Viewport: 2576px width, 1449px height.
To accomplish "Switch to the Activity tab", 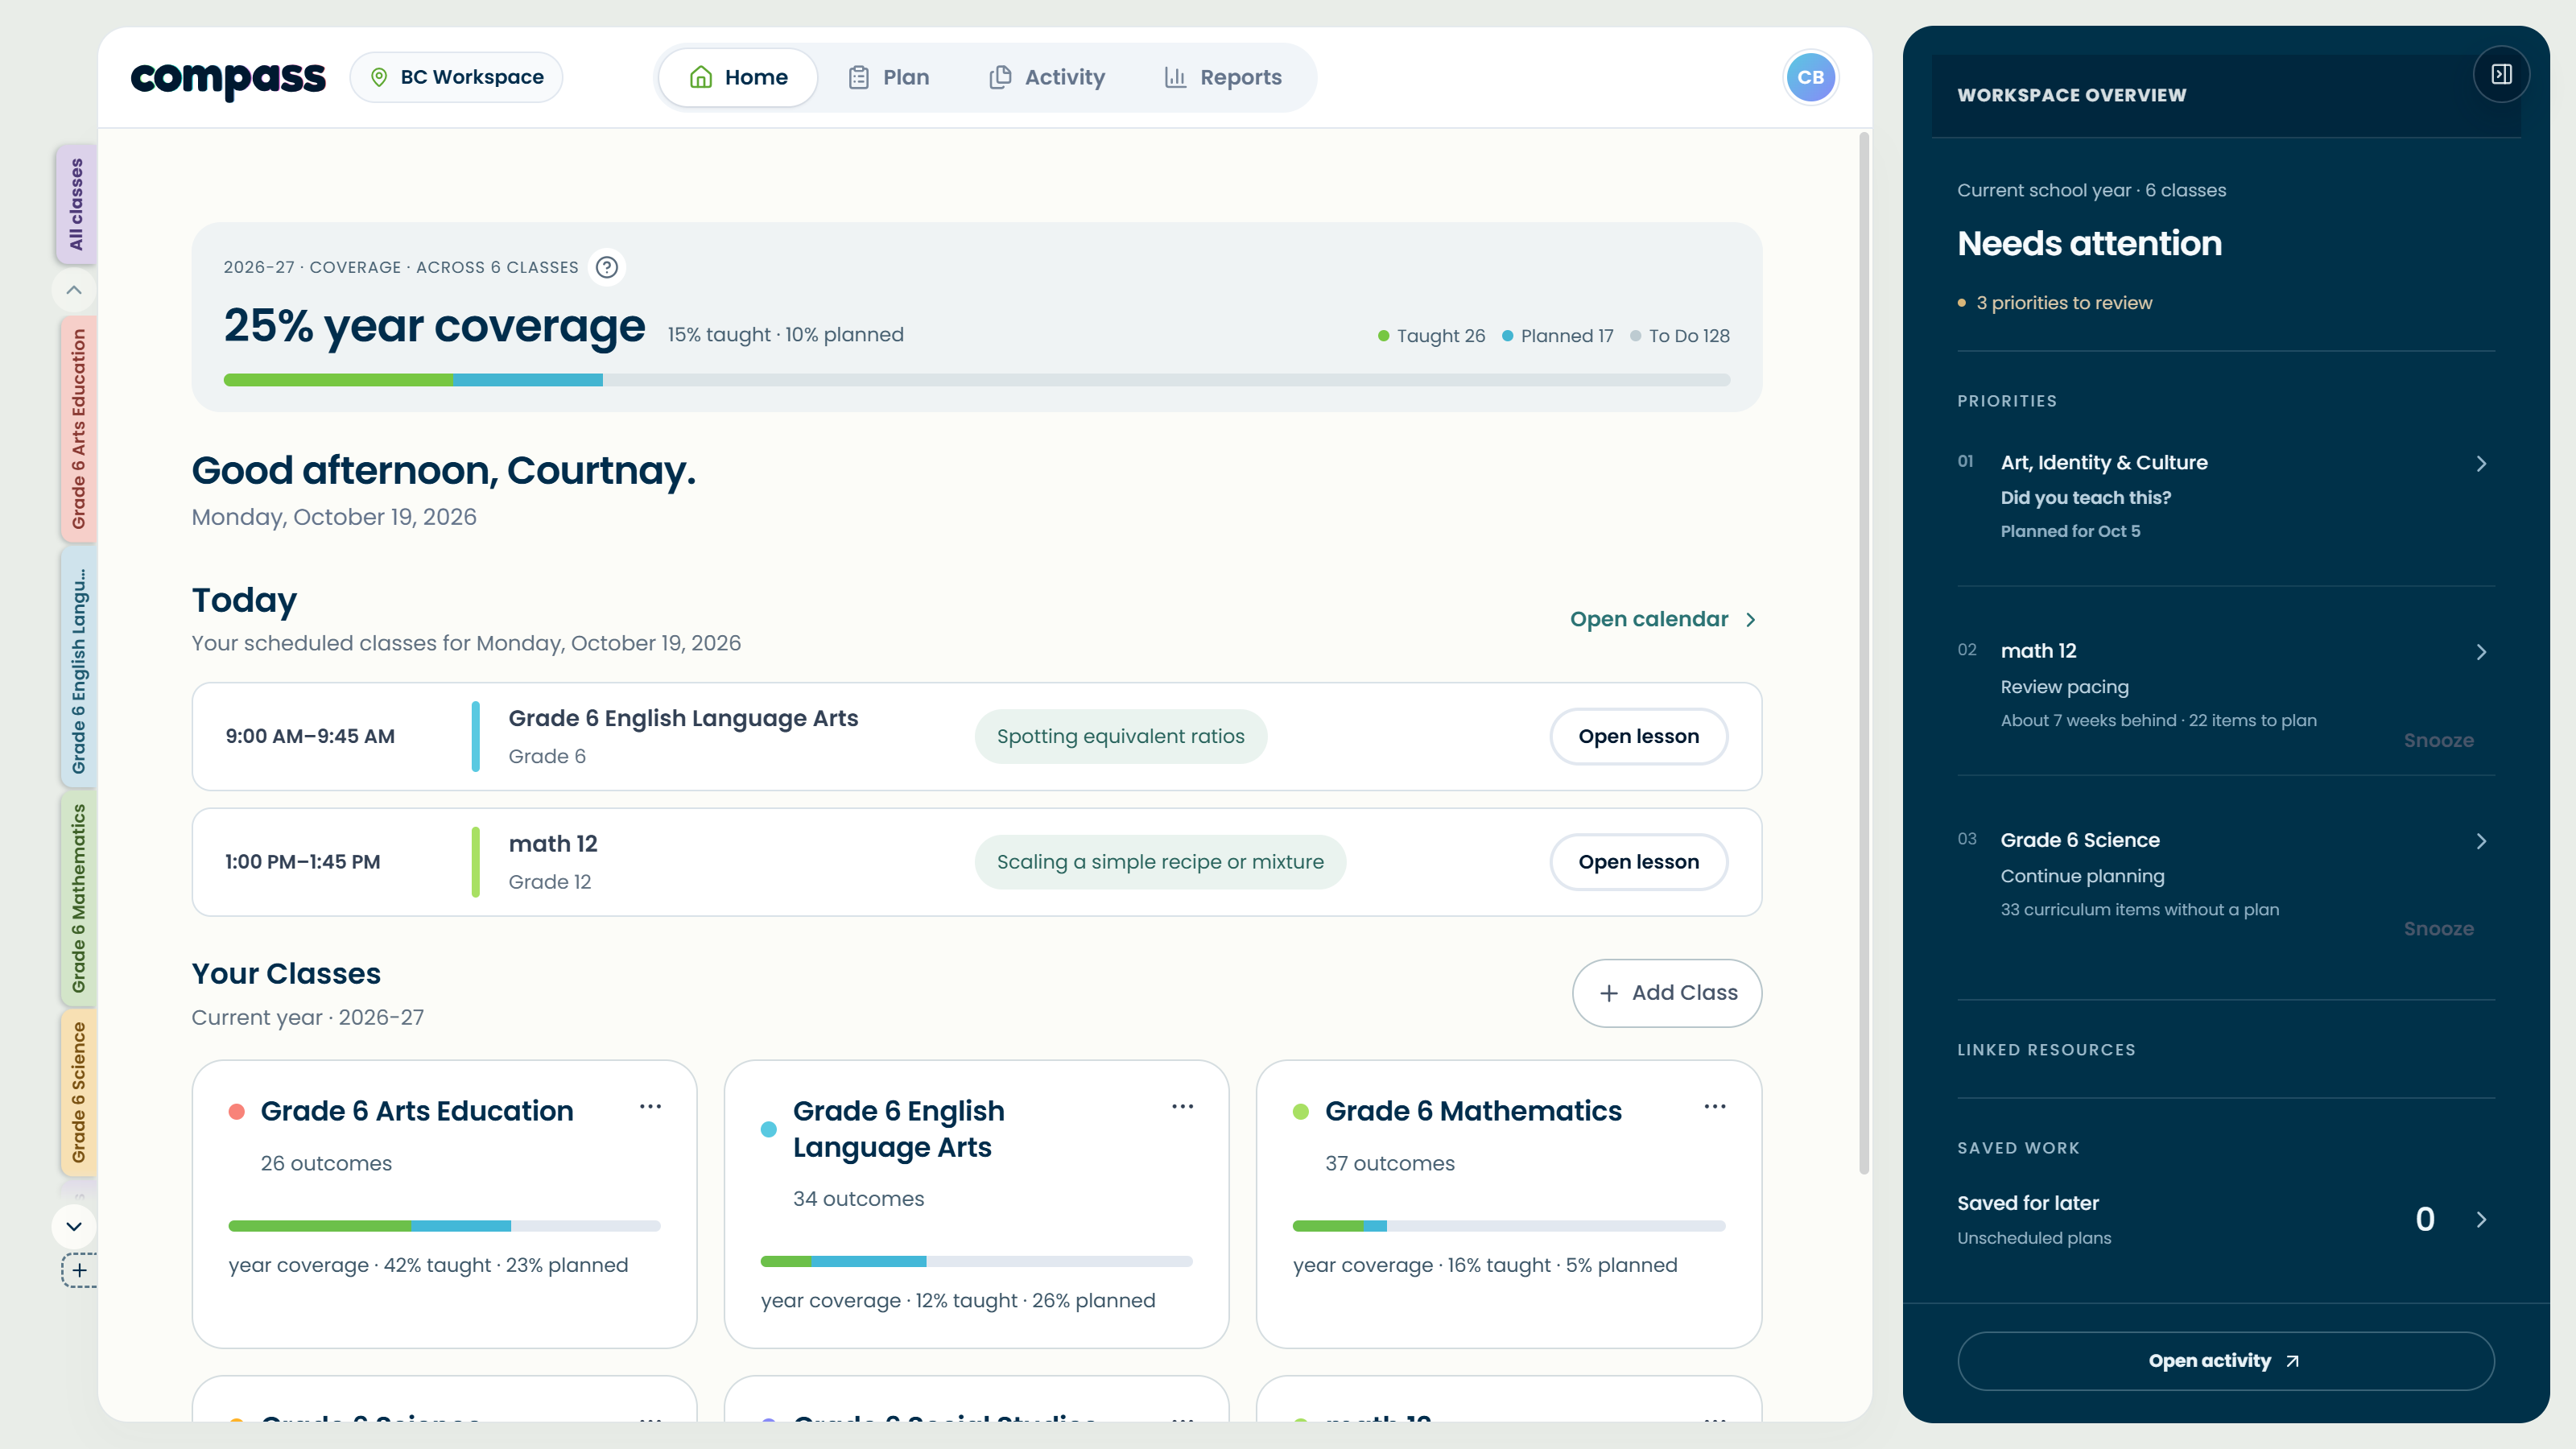I will [1047, 77].
